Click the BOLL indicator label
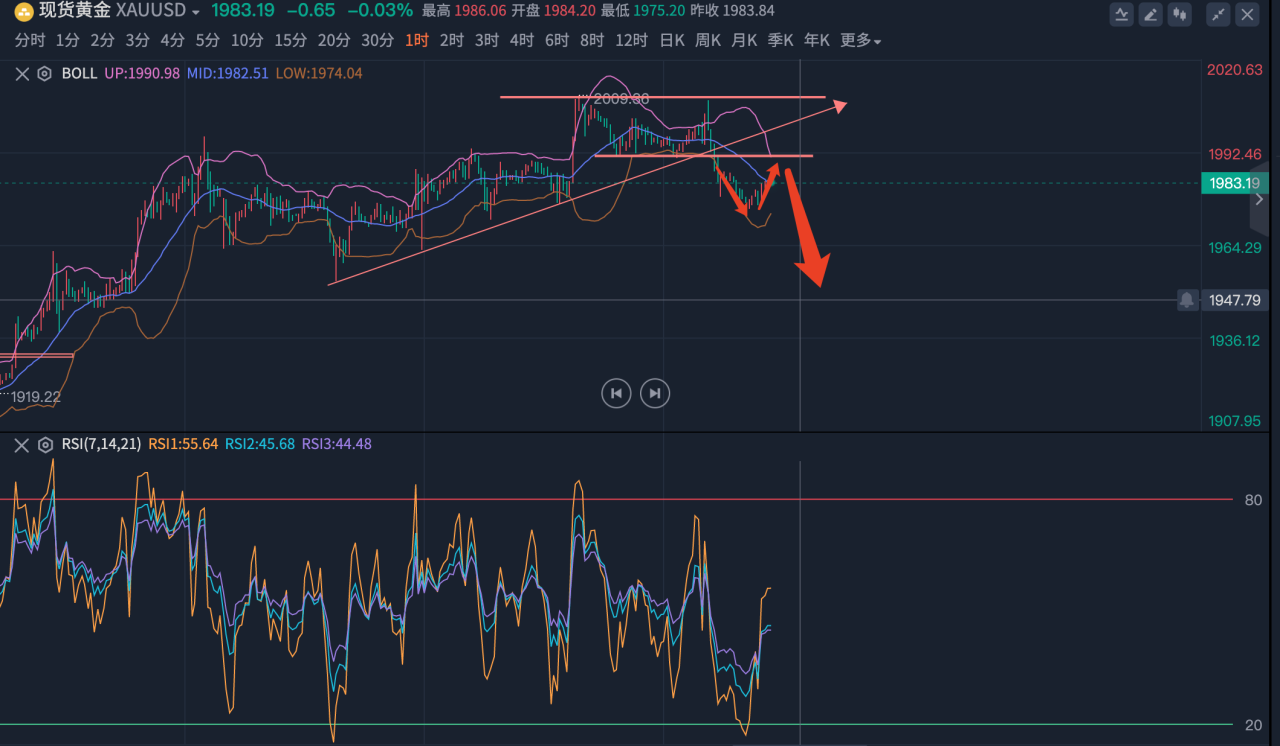Image resolution: width=1280 pixels, height=746 pixels. click(x=78, y=73)
